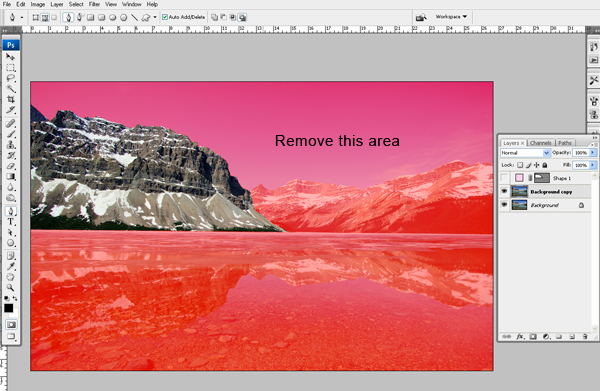
Task: Select the Gradient tool
Action: pyautogui.click(x=10, y=177)
